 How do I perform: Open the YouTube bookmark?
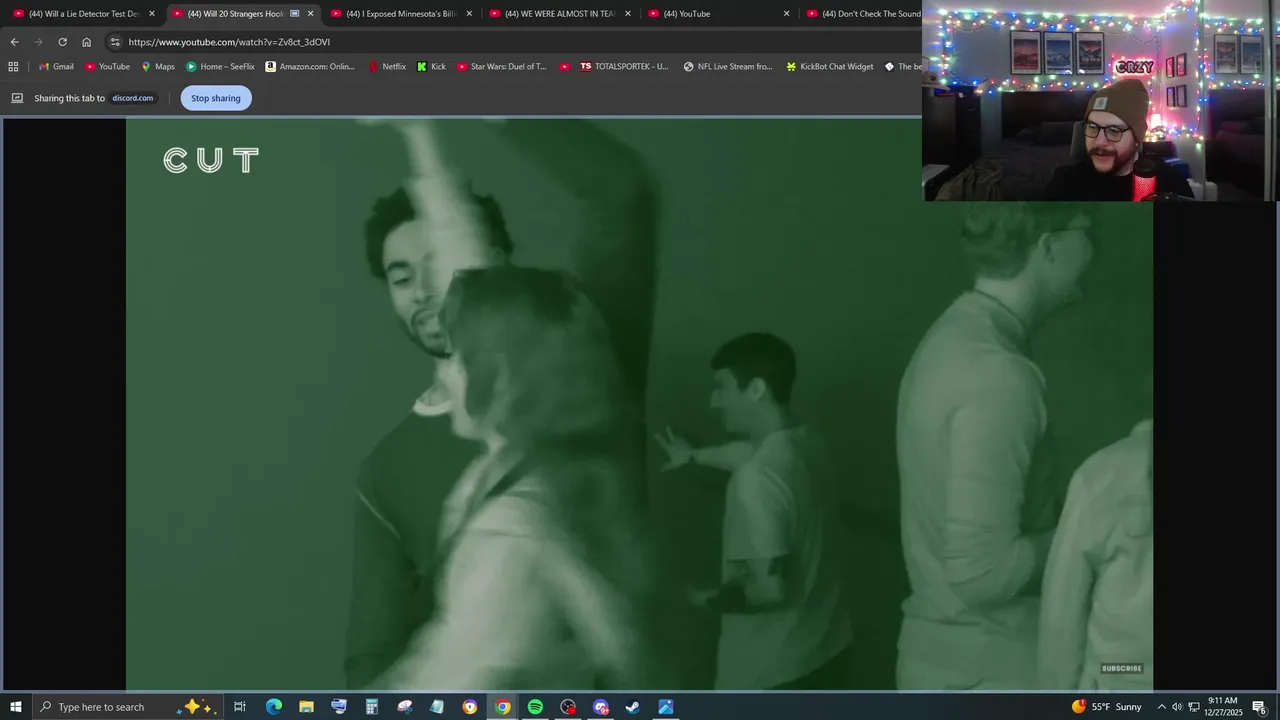(107, 67)
